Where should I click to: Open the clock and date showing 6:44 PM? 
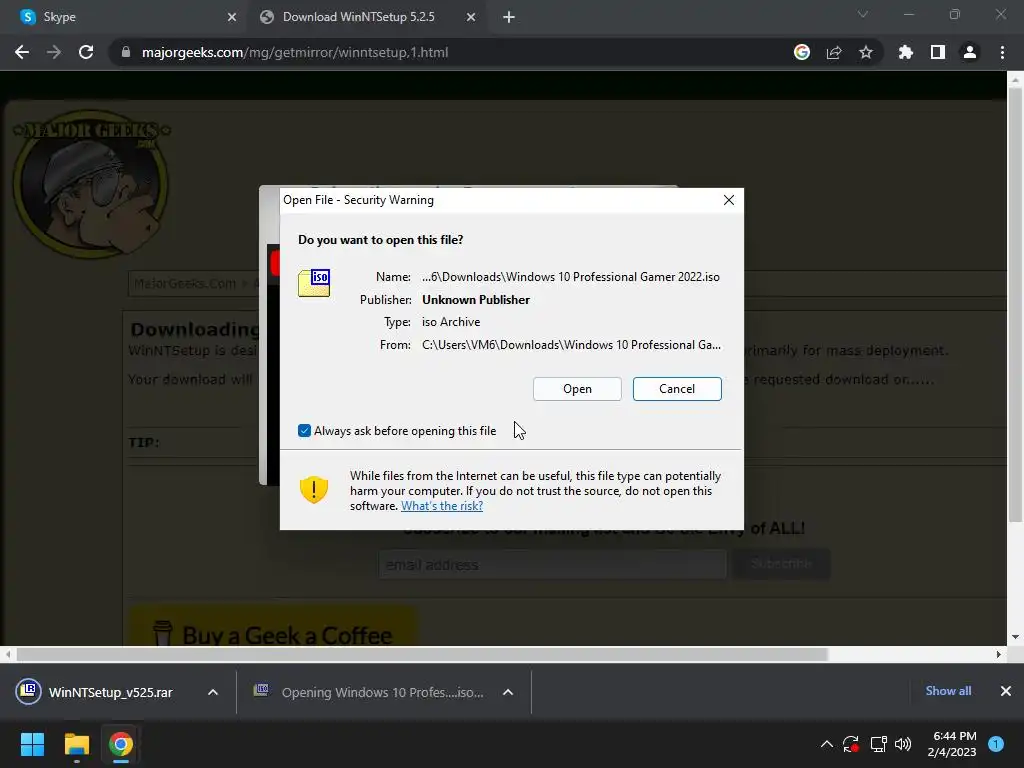click(952, 744)
